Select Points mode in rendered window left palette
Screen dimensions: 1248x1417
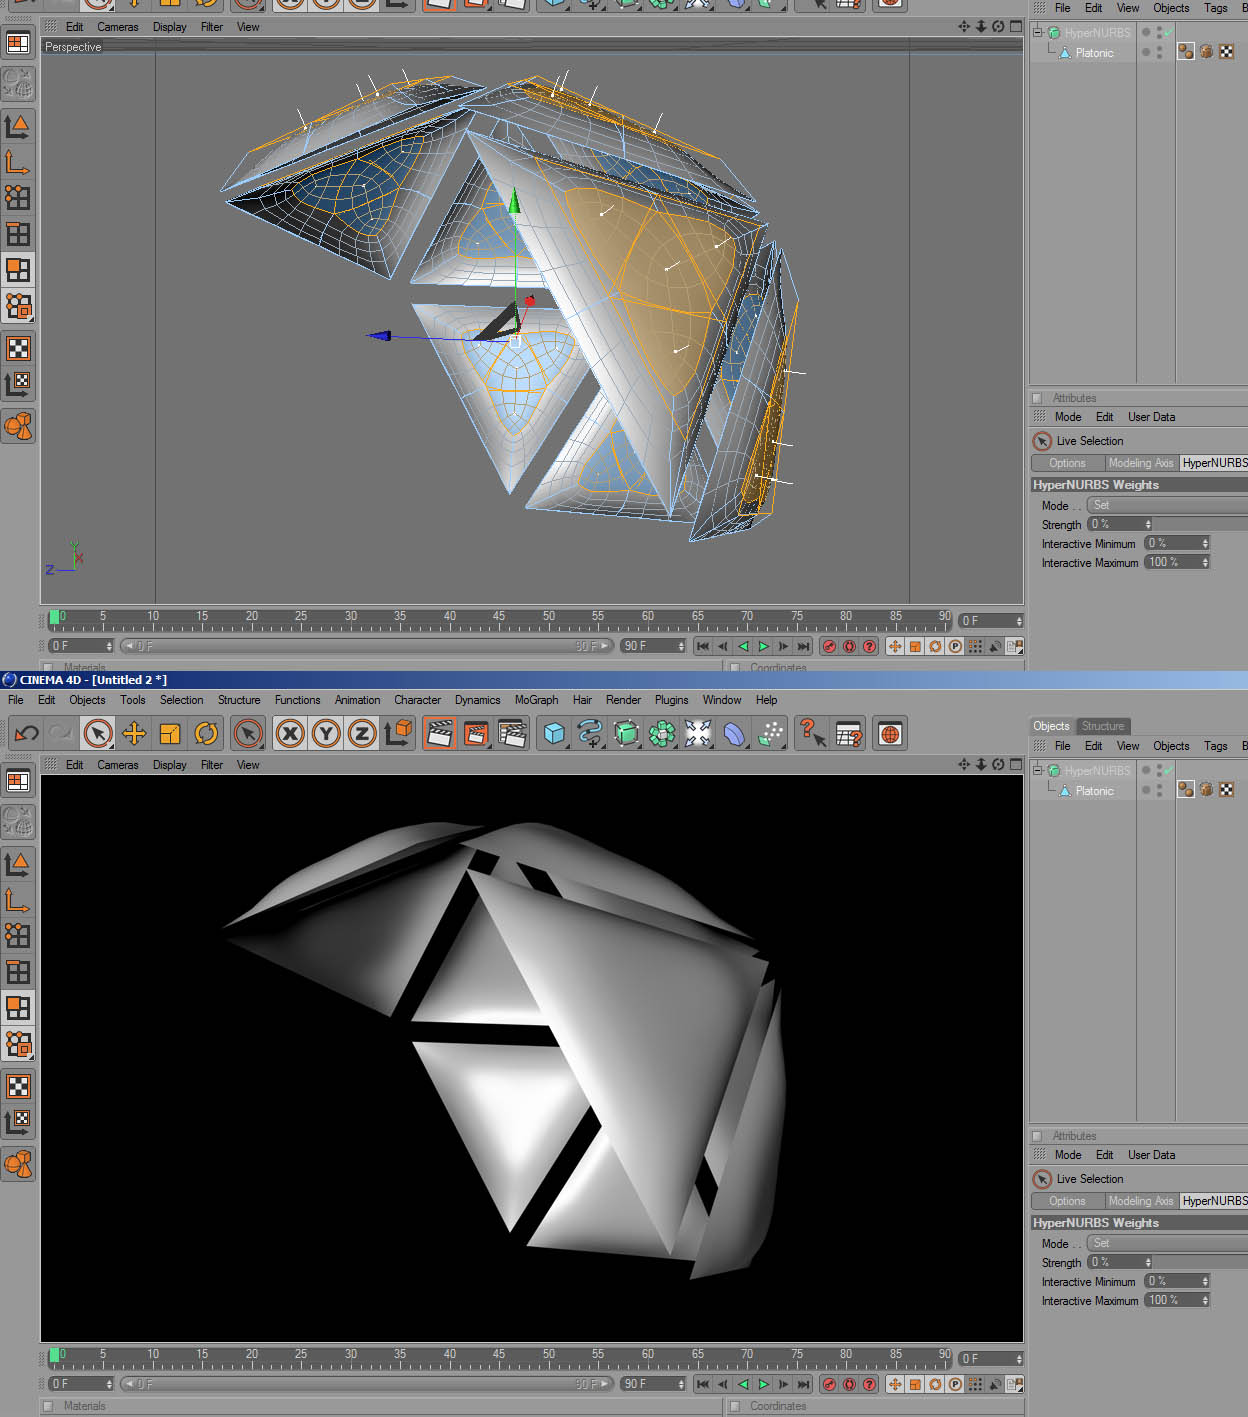coord(18,935)
